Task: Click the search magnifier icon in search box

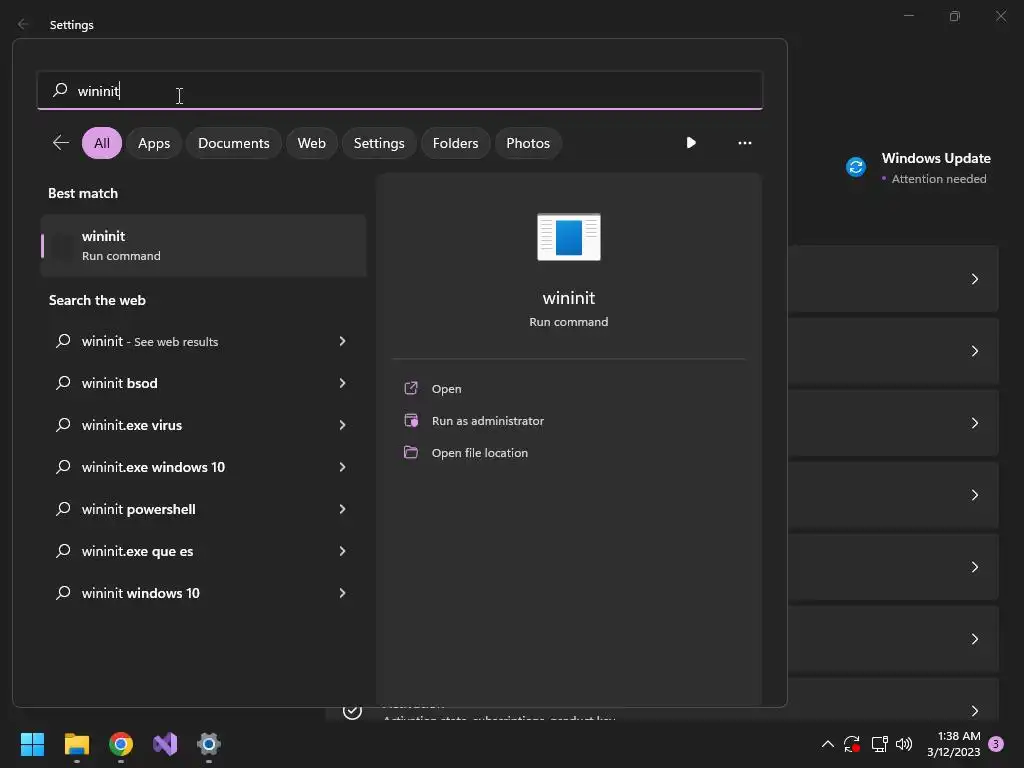Action: [60, 89]
